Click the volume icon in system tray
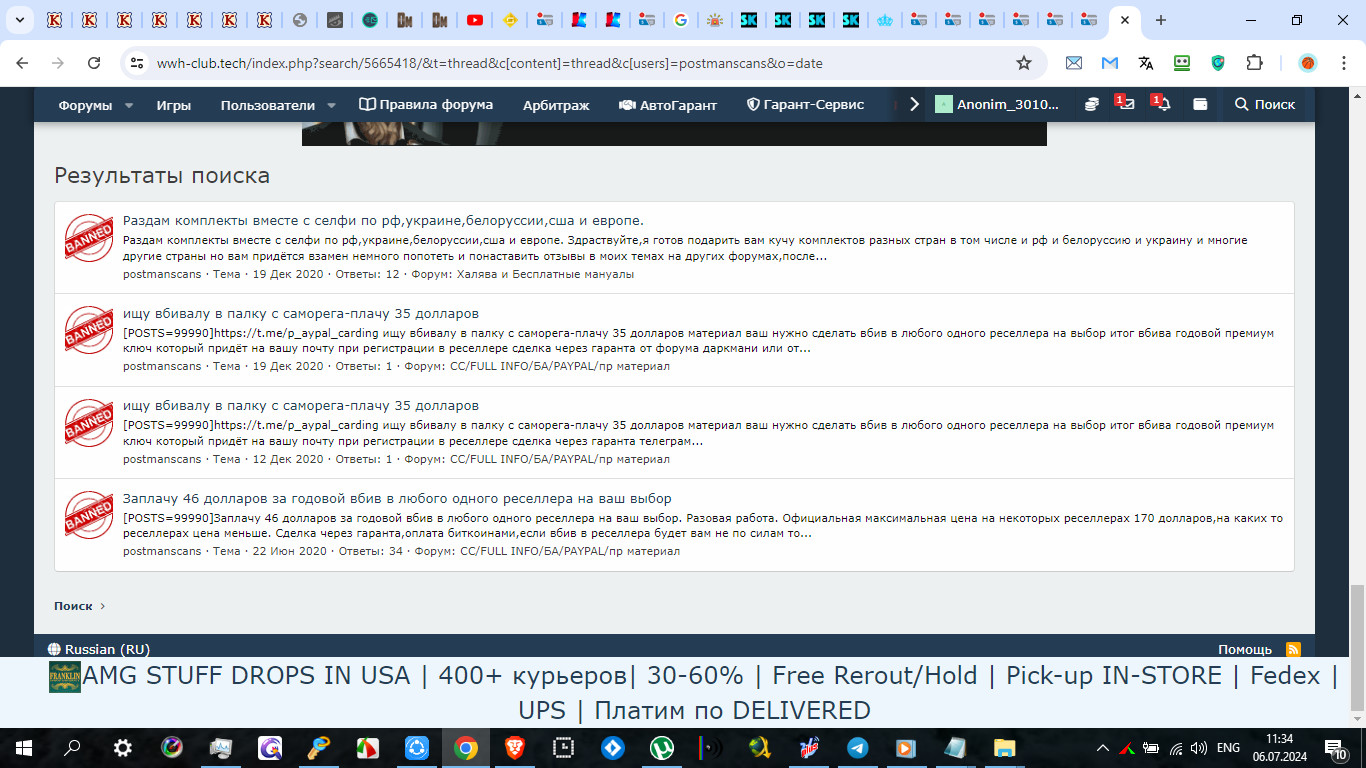This screenshot has height=768, width=1366. [x=1199, y=747]
